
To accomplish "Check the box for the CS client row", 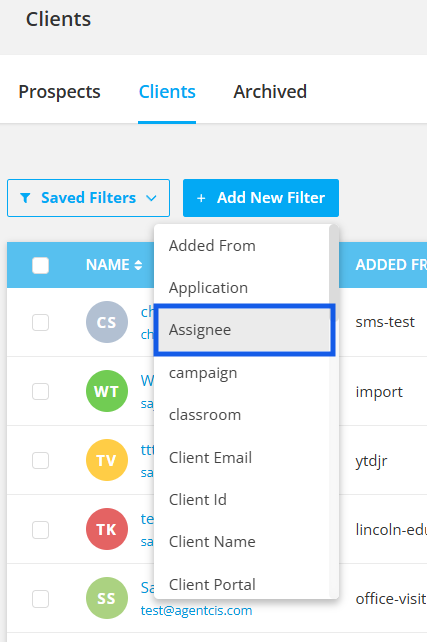I will click(41, 322).
